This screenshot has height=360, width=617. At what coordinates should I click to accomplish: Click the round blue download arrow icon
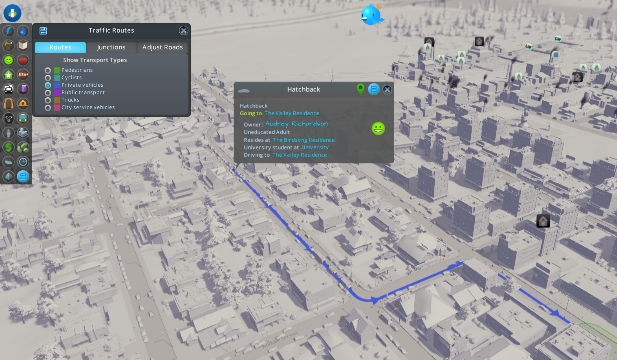12,13
